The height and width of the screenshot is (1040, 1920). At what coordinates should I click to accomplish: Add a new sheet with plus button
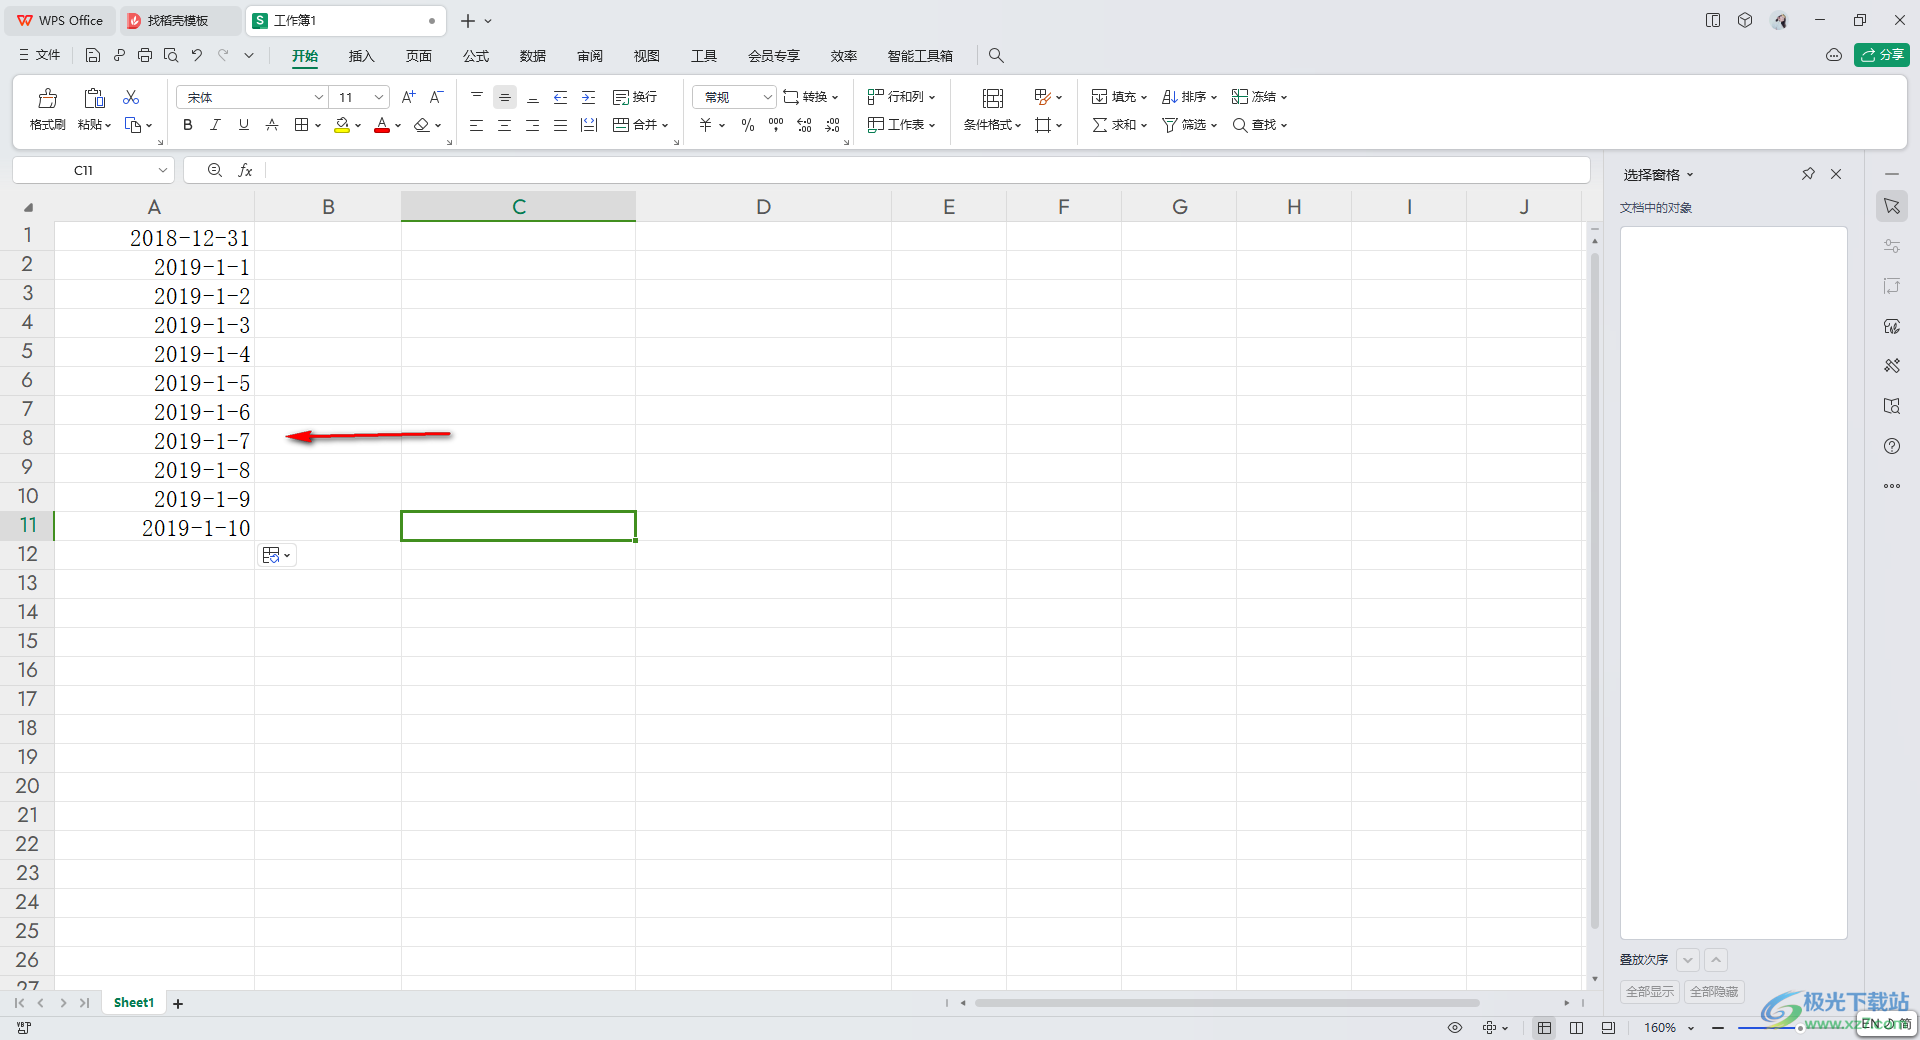click(178, 1003)
